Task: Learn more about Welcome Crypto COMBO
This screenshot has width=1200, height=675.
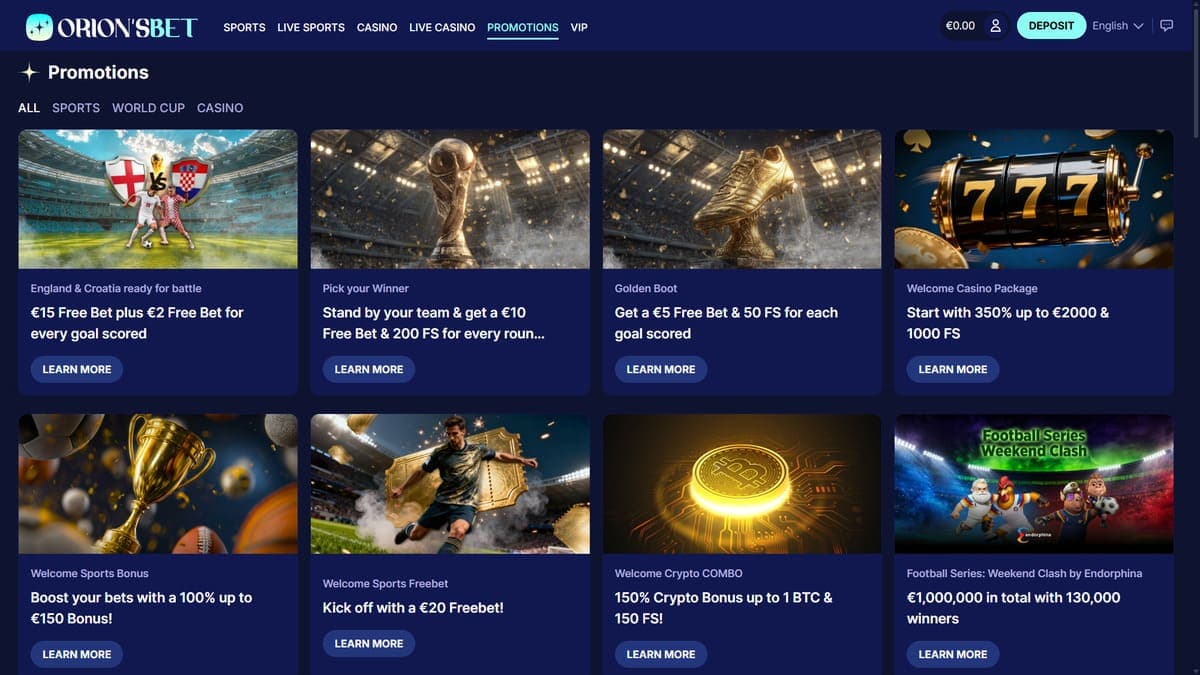Action: (x=661, y=654)
